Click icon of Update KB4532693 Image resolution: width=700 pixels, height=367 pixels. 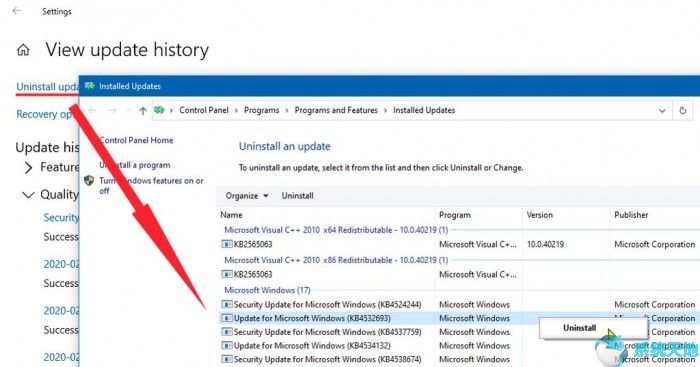tap(227, 318)
